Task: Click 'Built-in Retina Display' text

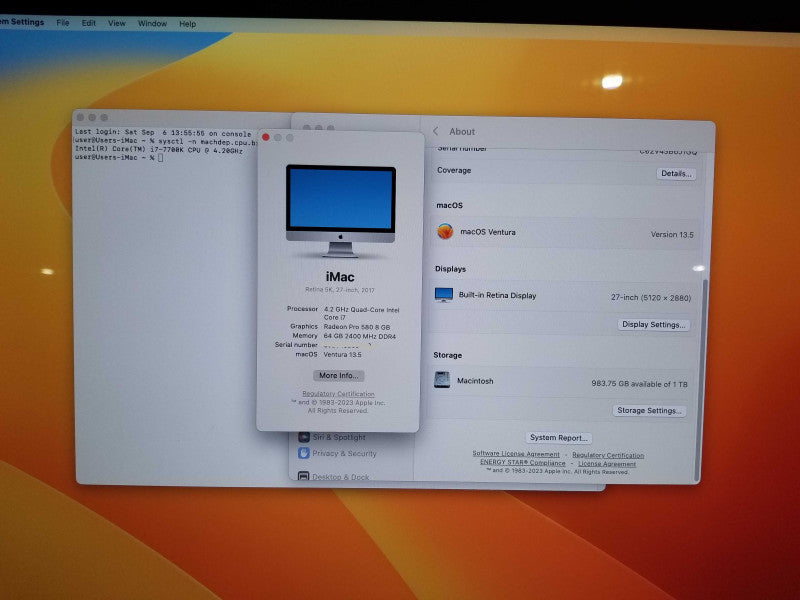Action: [x=497, y=295]
